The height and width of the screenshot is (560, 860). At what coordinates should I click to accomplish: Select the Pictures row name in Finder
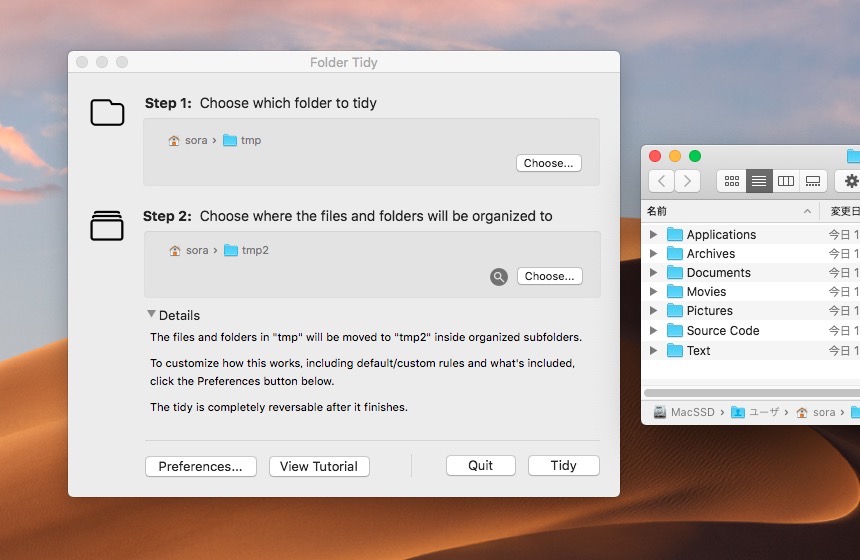(710, 311)
